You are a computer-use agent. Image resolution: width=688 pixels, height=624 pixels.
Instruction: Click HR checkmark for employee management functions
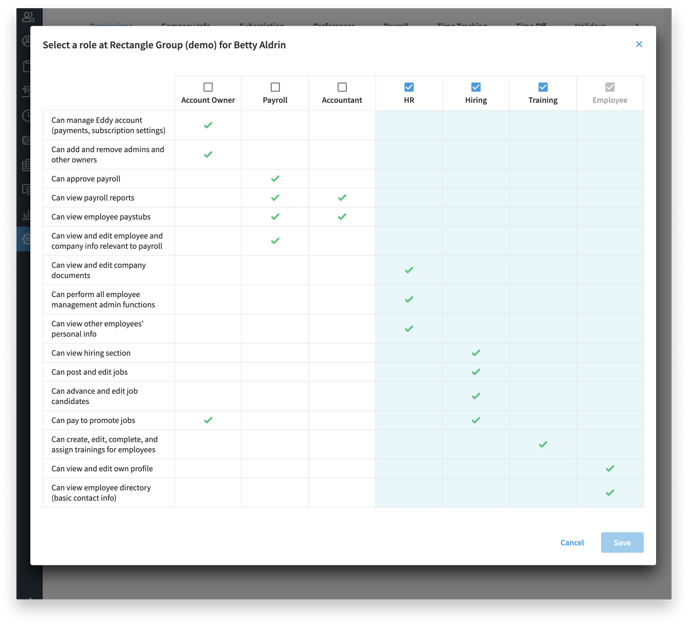(409, 299)
